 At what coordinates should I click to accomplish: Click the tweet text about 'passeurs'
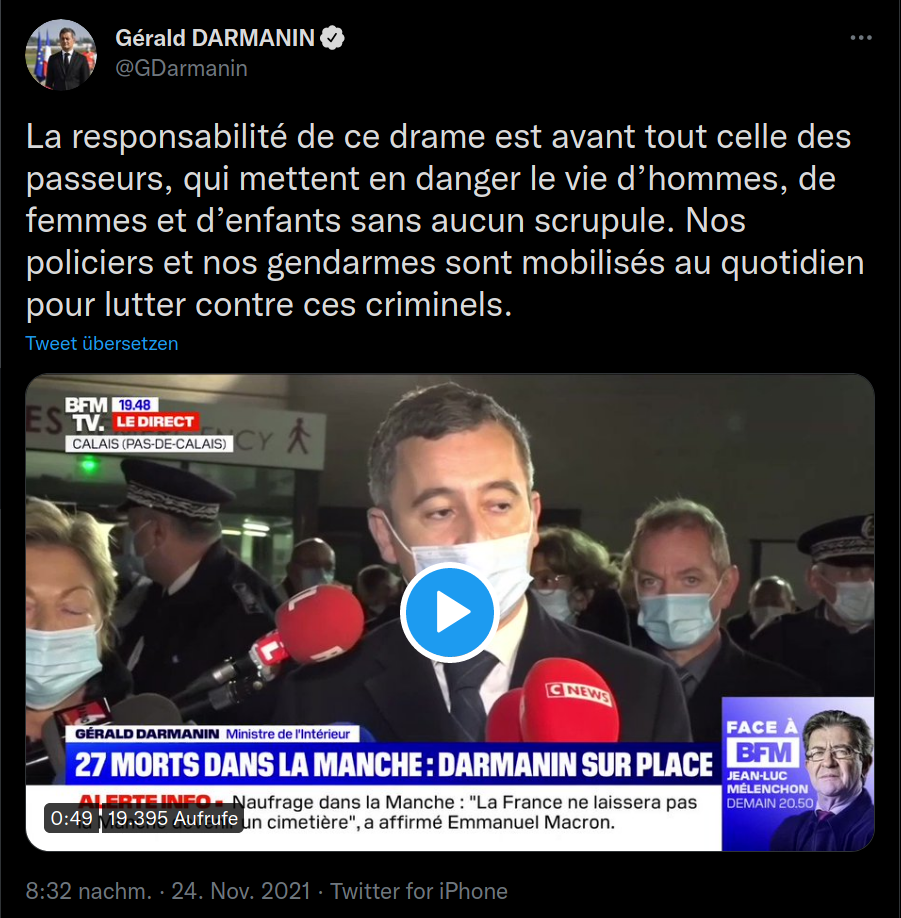[445, 221]
